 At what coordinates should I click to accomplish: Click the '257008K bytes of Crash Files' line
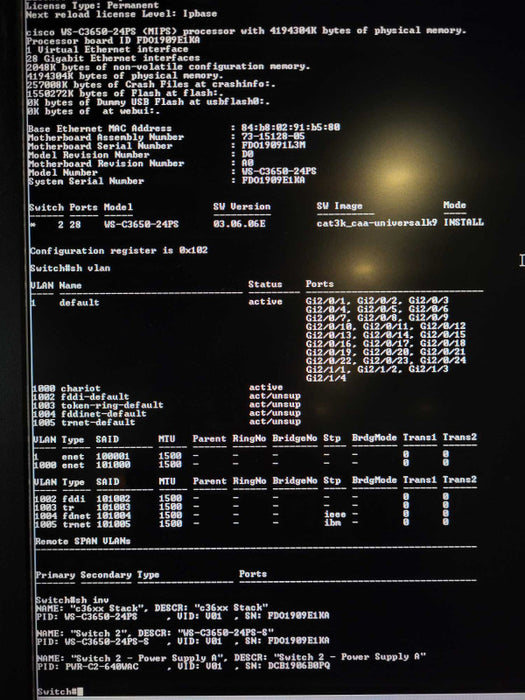click(x=151, y=84)
